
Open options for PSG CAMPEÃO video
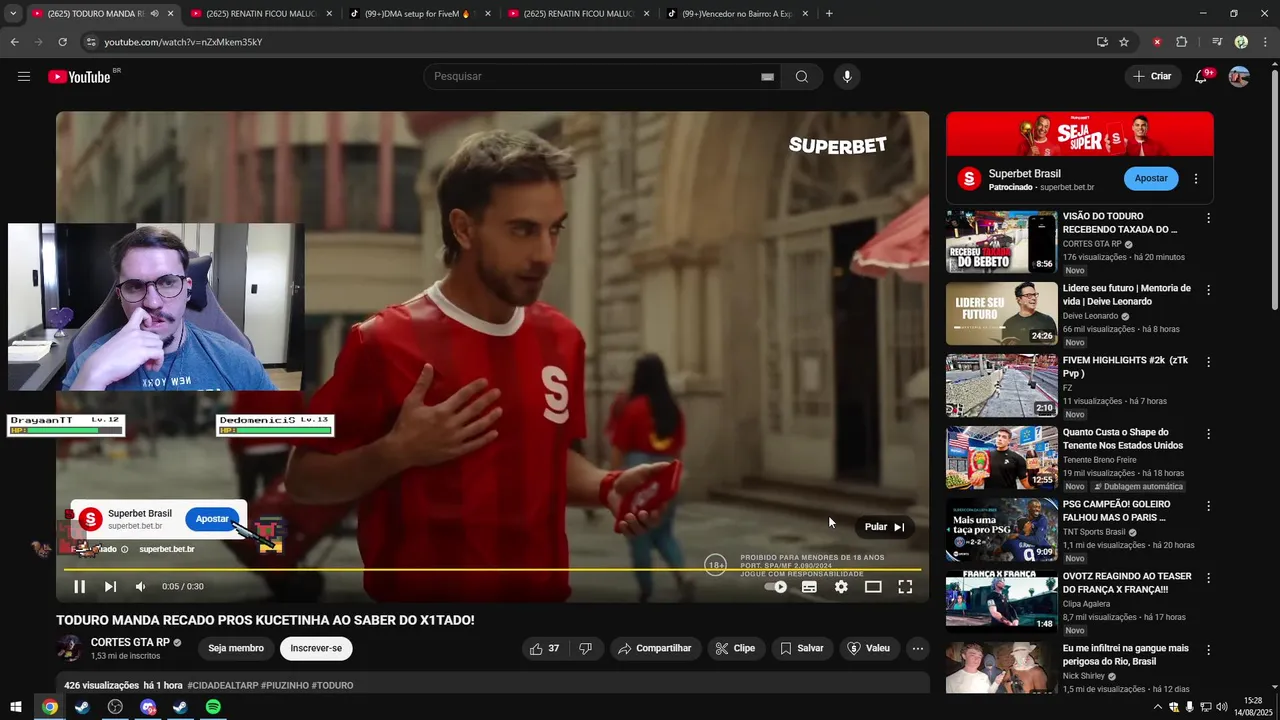1208,506
